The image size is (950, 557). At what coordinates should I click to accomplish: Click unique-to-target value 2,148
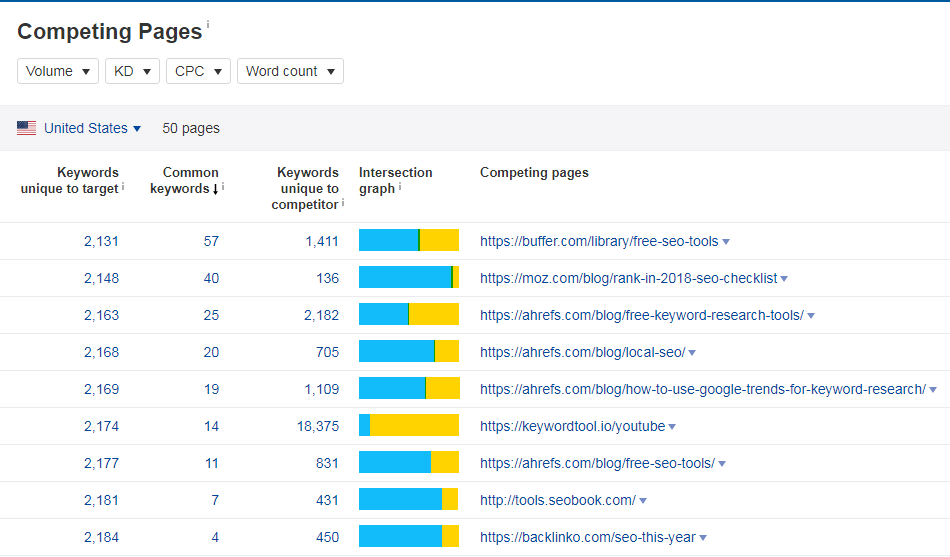click(x=101, y=278)
